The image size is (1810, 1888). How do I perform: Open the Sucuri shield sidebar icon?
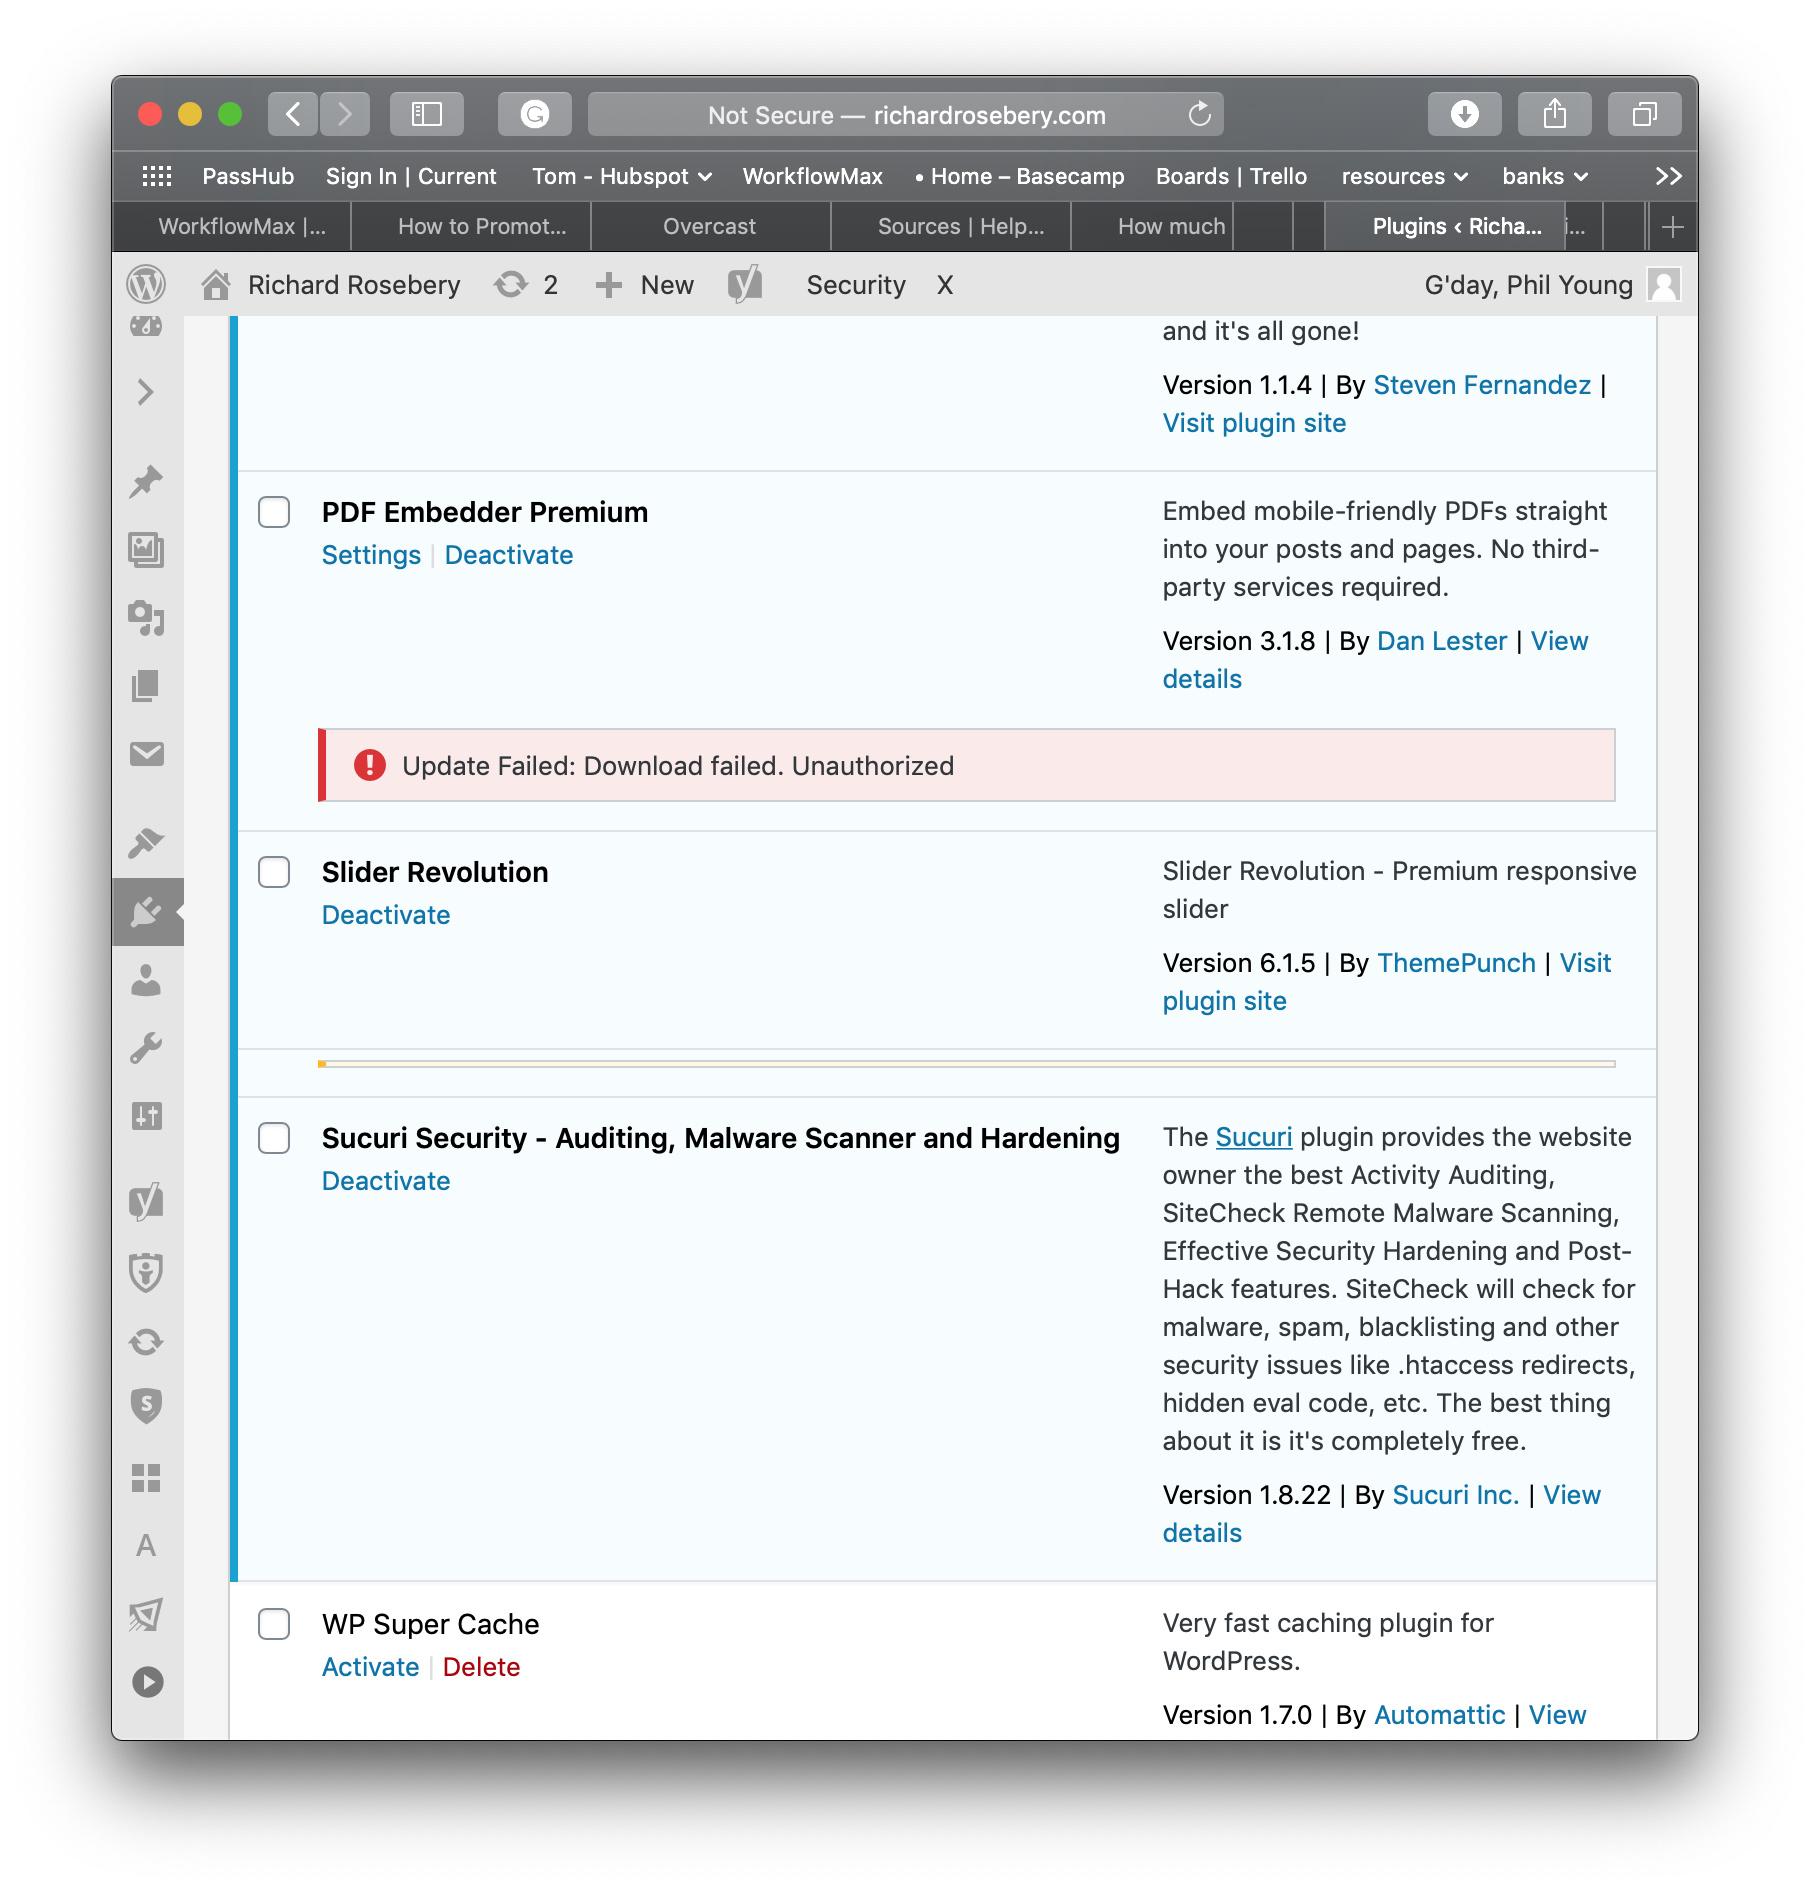pyautogui.click(x=146, y=1405)
